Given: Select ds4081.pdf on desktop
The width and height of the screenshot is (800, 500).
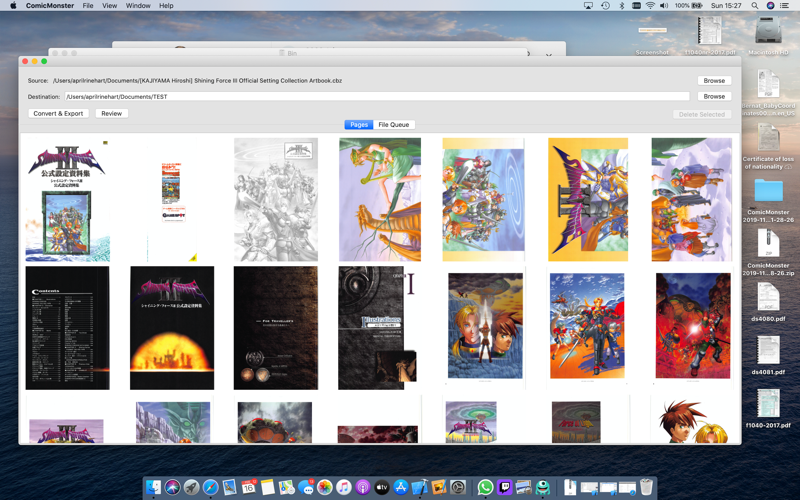Looking at the screenshot, I should 768,355.
